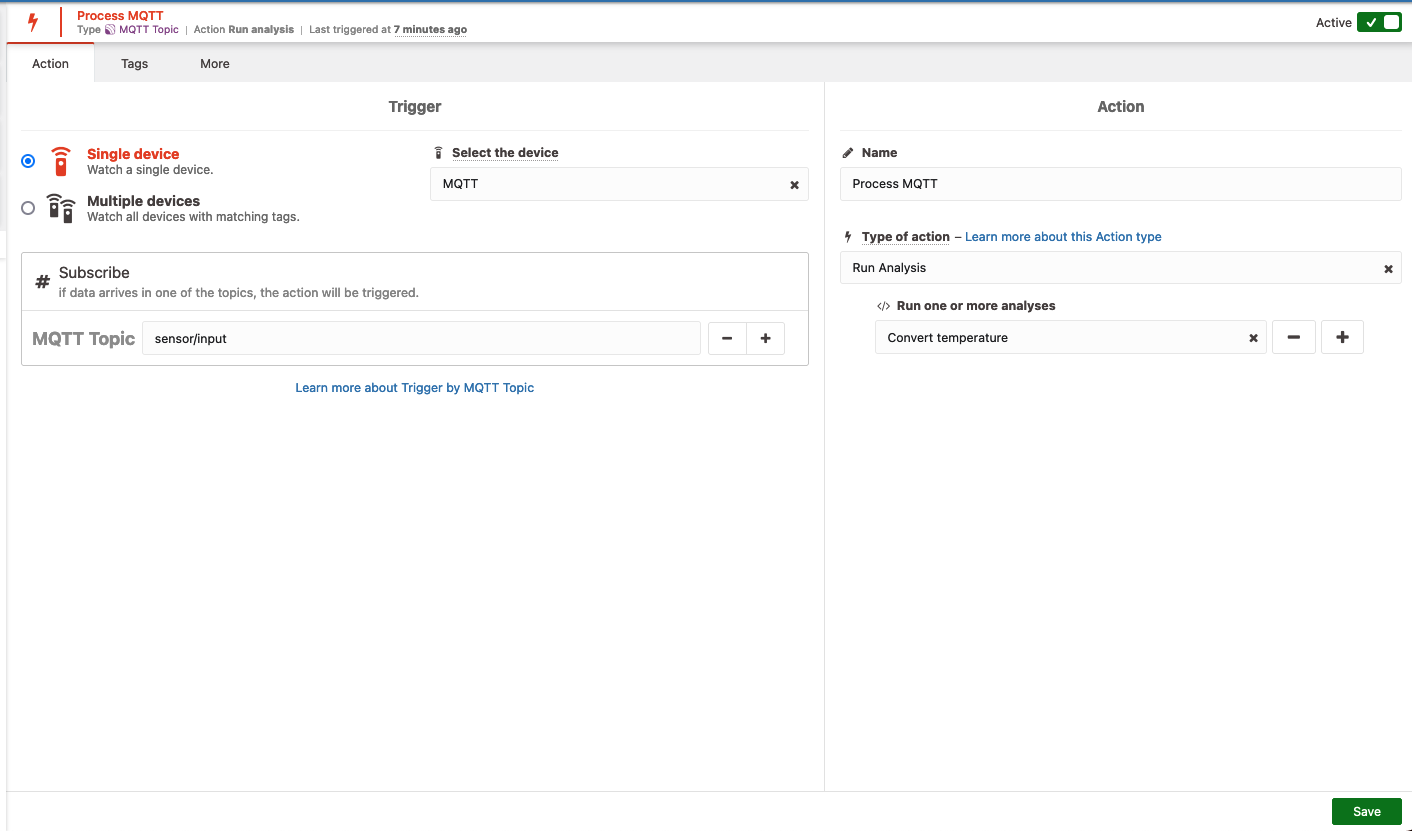Open the Convert temperature analysis dropdown
This screenshot has width=1412, height=831.
1070,338
